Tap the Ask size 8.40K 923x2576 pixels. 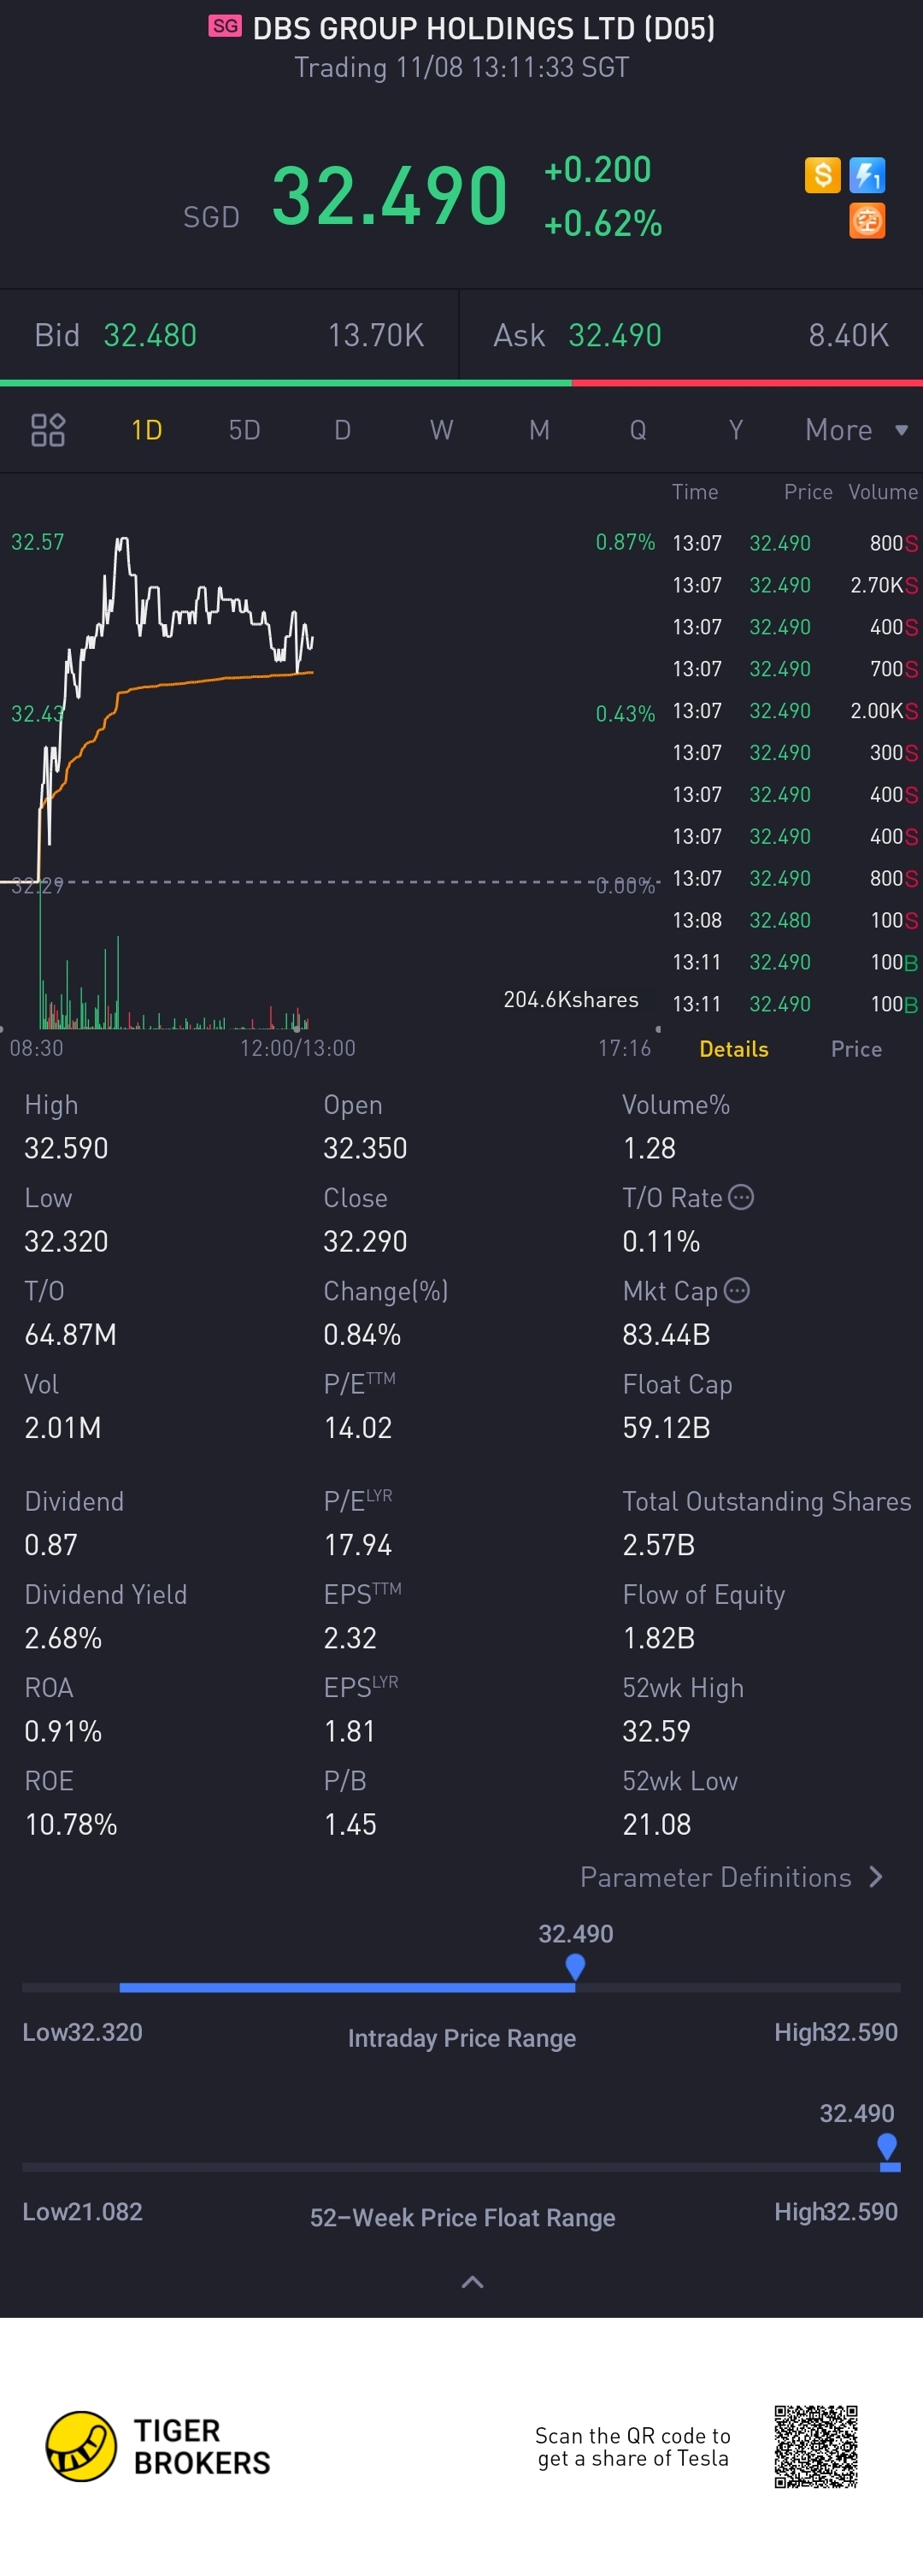[x=848, y=335]
